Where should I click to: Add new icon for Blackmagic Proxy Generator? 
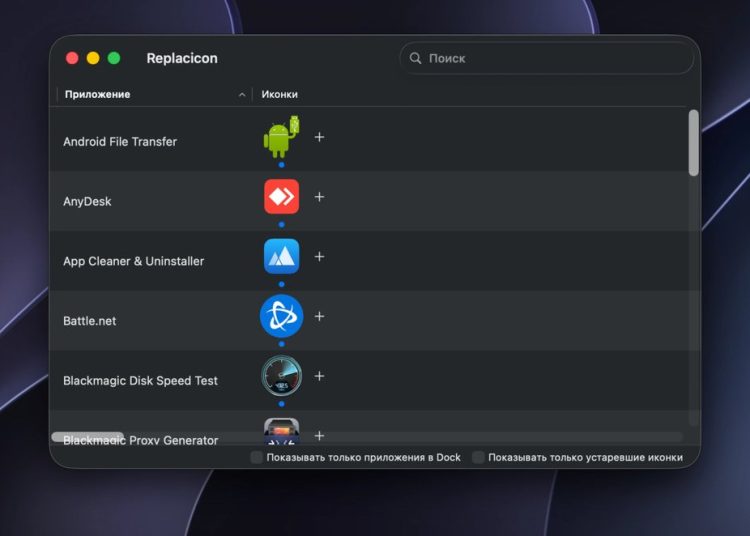point(319,436)
